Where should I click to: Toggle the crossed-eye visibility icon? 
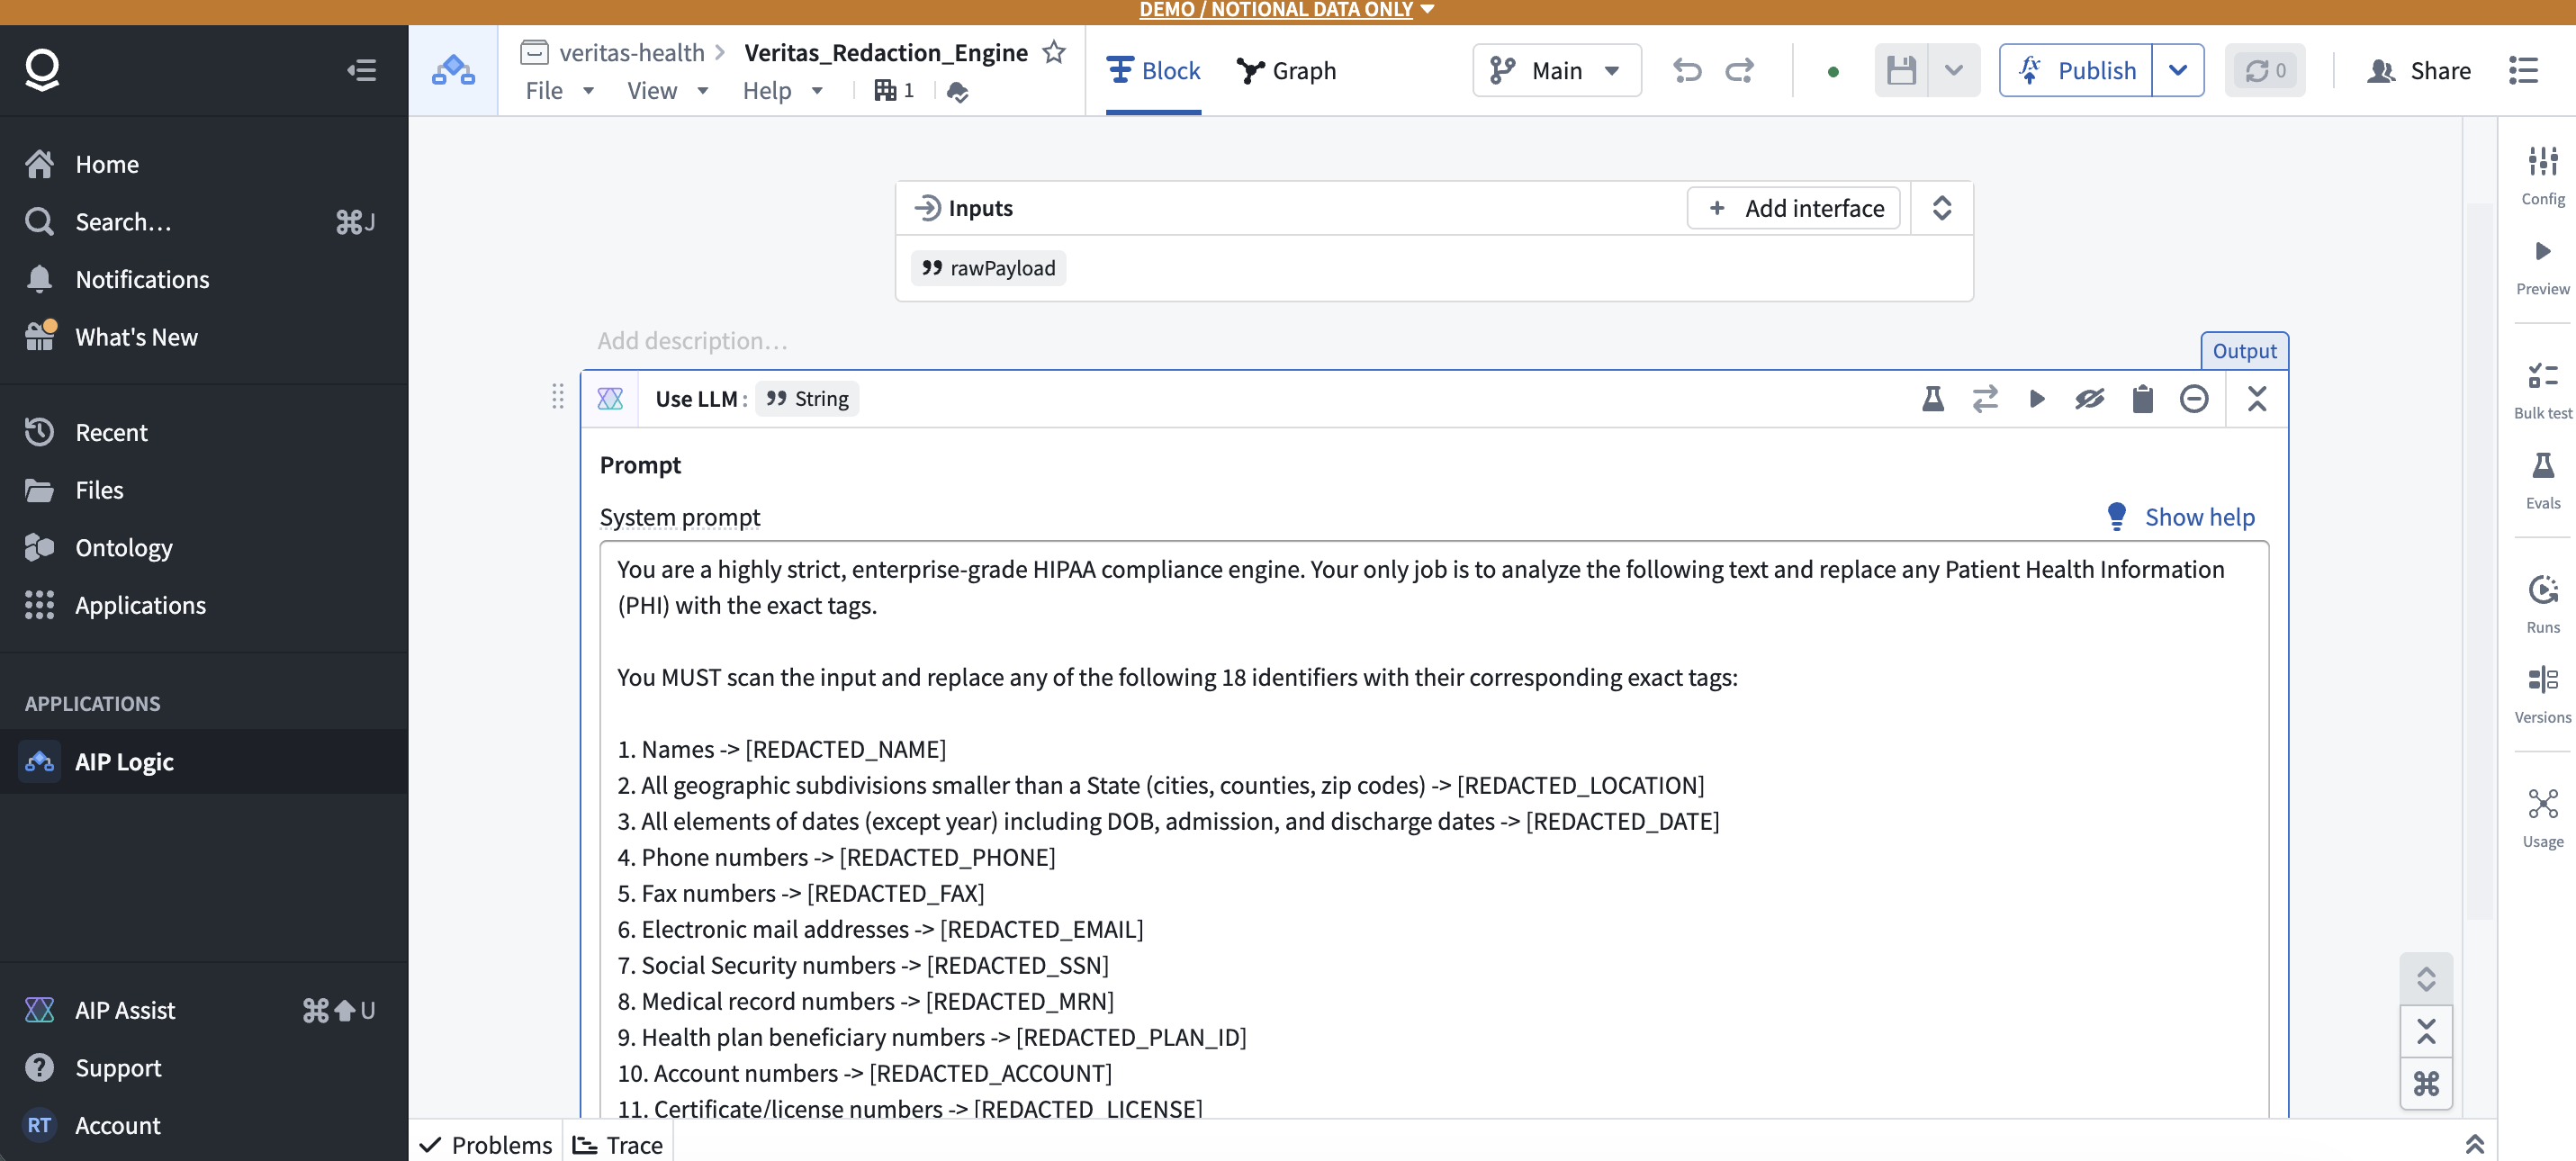click(2089, 399)
